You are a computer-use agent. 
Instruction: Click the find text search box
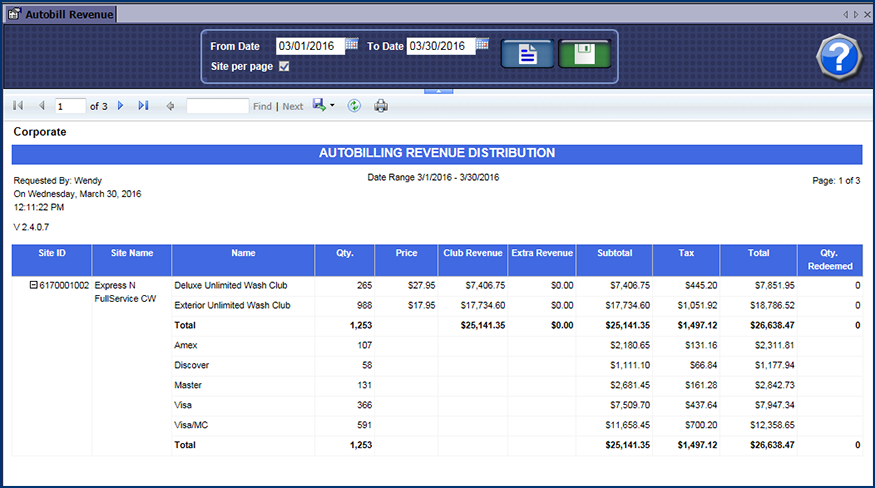pos(217,106)
